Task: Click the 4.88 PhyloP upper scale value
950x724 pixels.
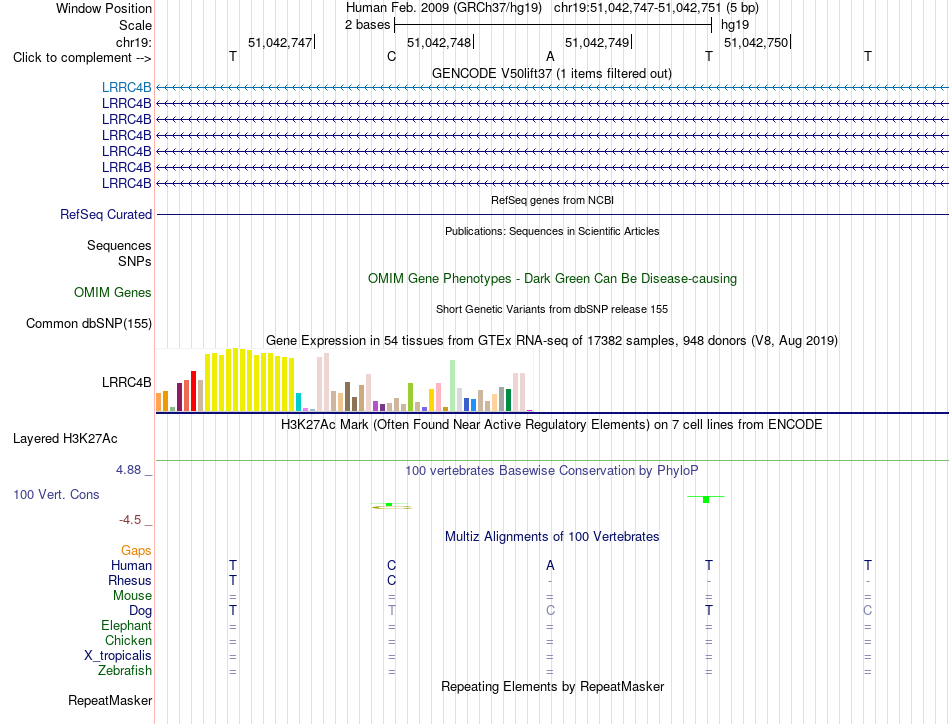Action: 128,470
